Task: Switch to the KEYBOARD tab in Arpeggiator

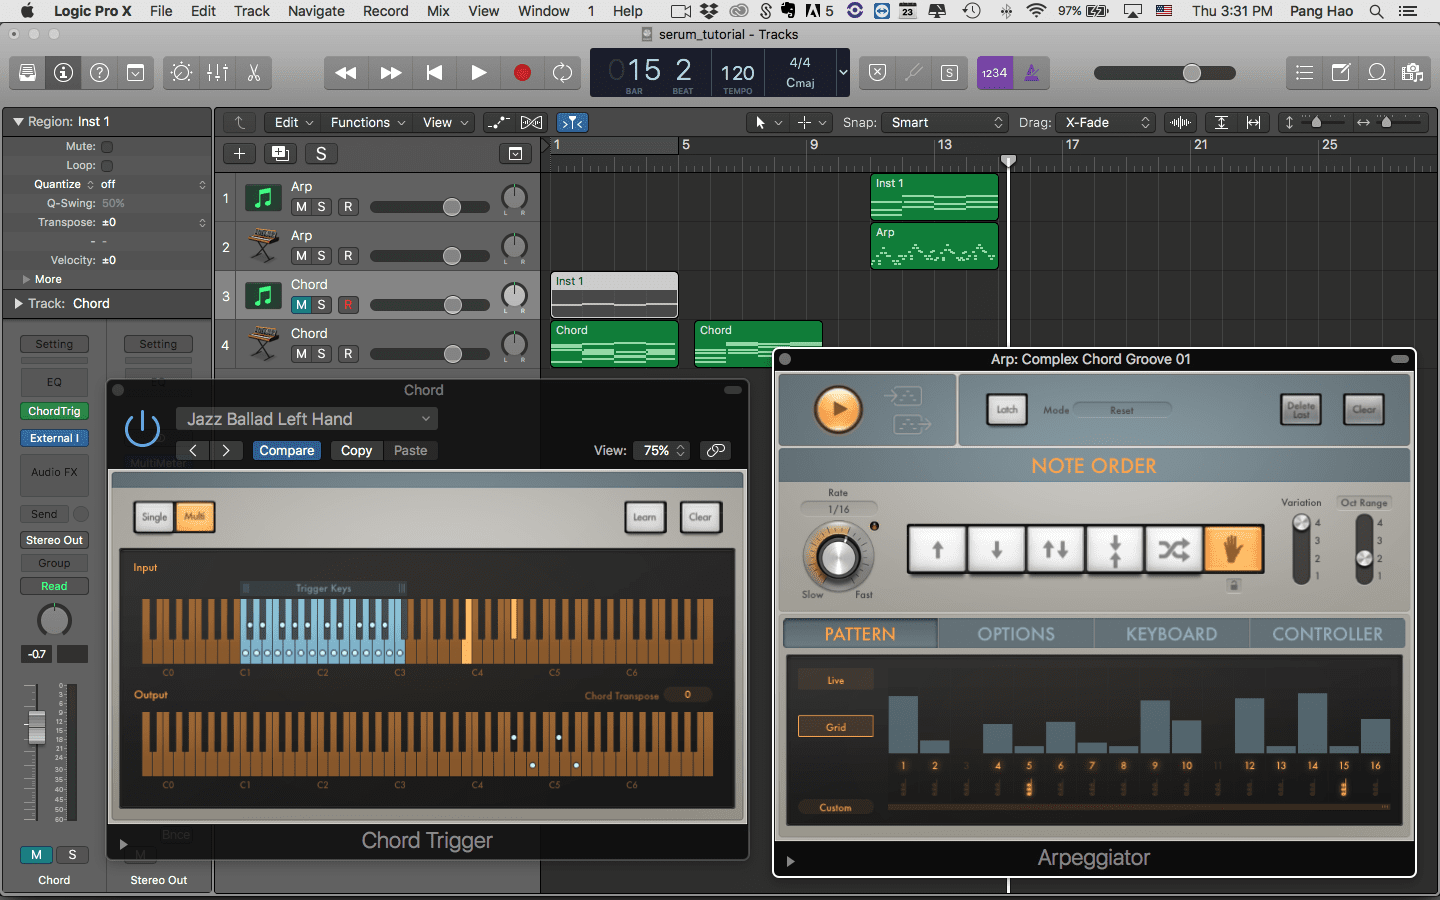Action: [1171, 634]
